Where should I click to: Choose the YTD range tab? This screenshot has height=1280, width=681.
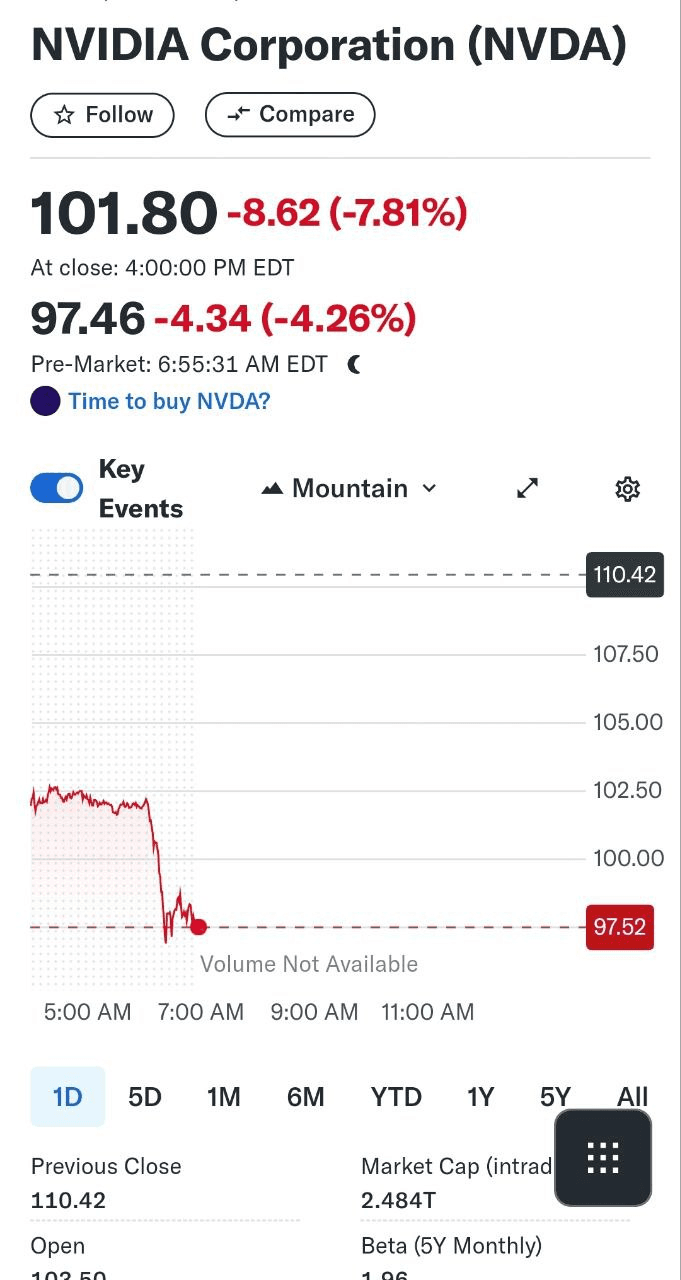pos(396,1097)
